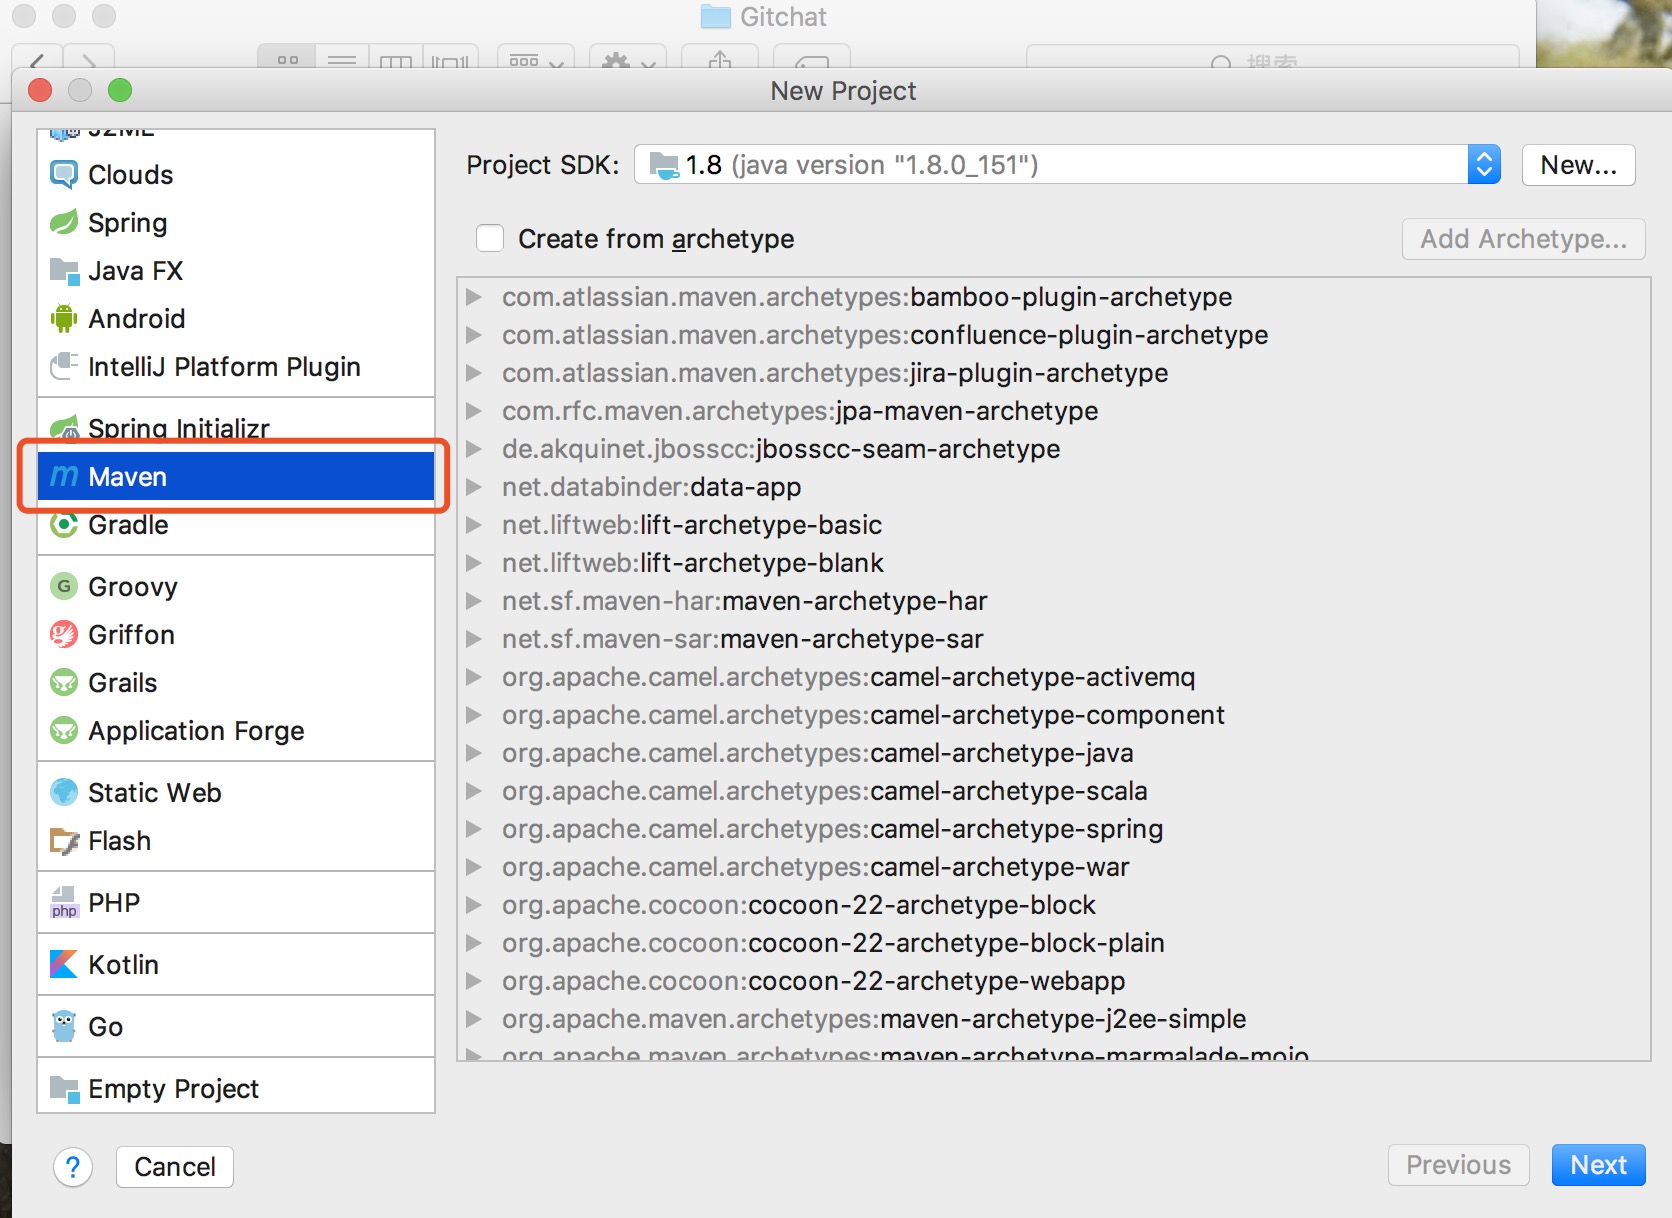Click the Groovy project type icon

(x=64, y=587)
